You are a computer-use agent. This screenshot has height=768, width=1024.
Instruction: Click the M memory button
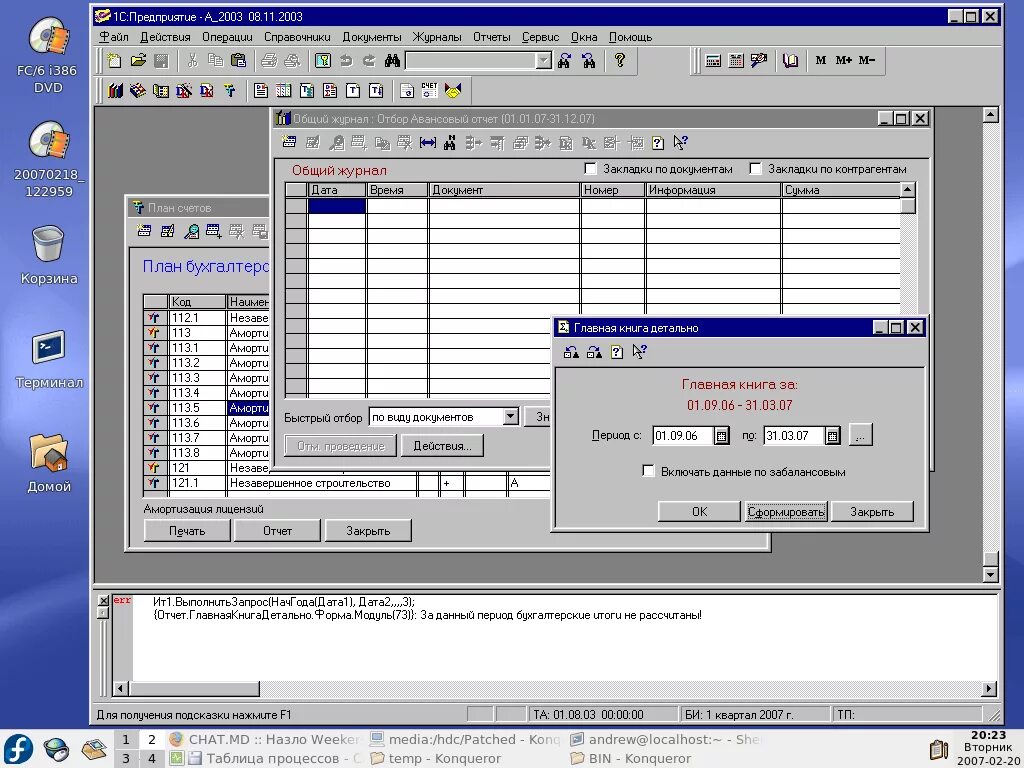(x=821, y=60)
